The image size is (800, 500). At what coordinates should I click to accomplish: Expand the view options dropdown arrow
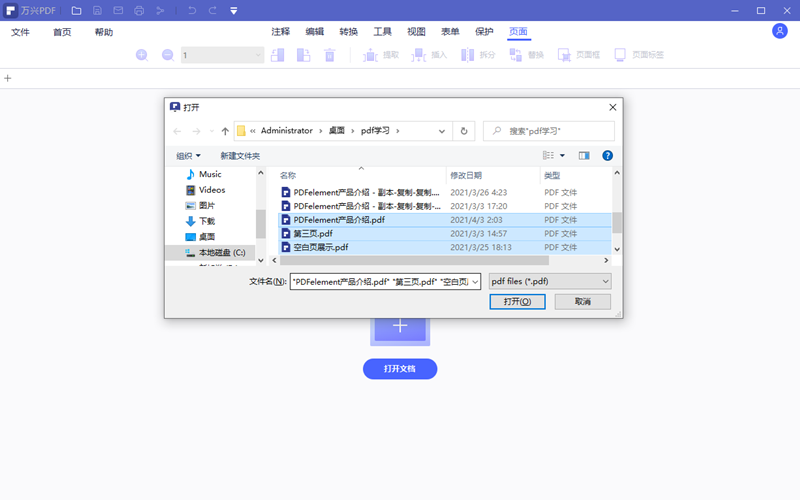(x=562, y=156)
